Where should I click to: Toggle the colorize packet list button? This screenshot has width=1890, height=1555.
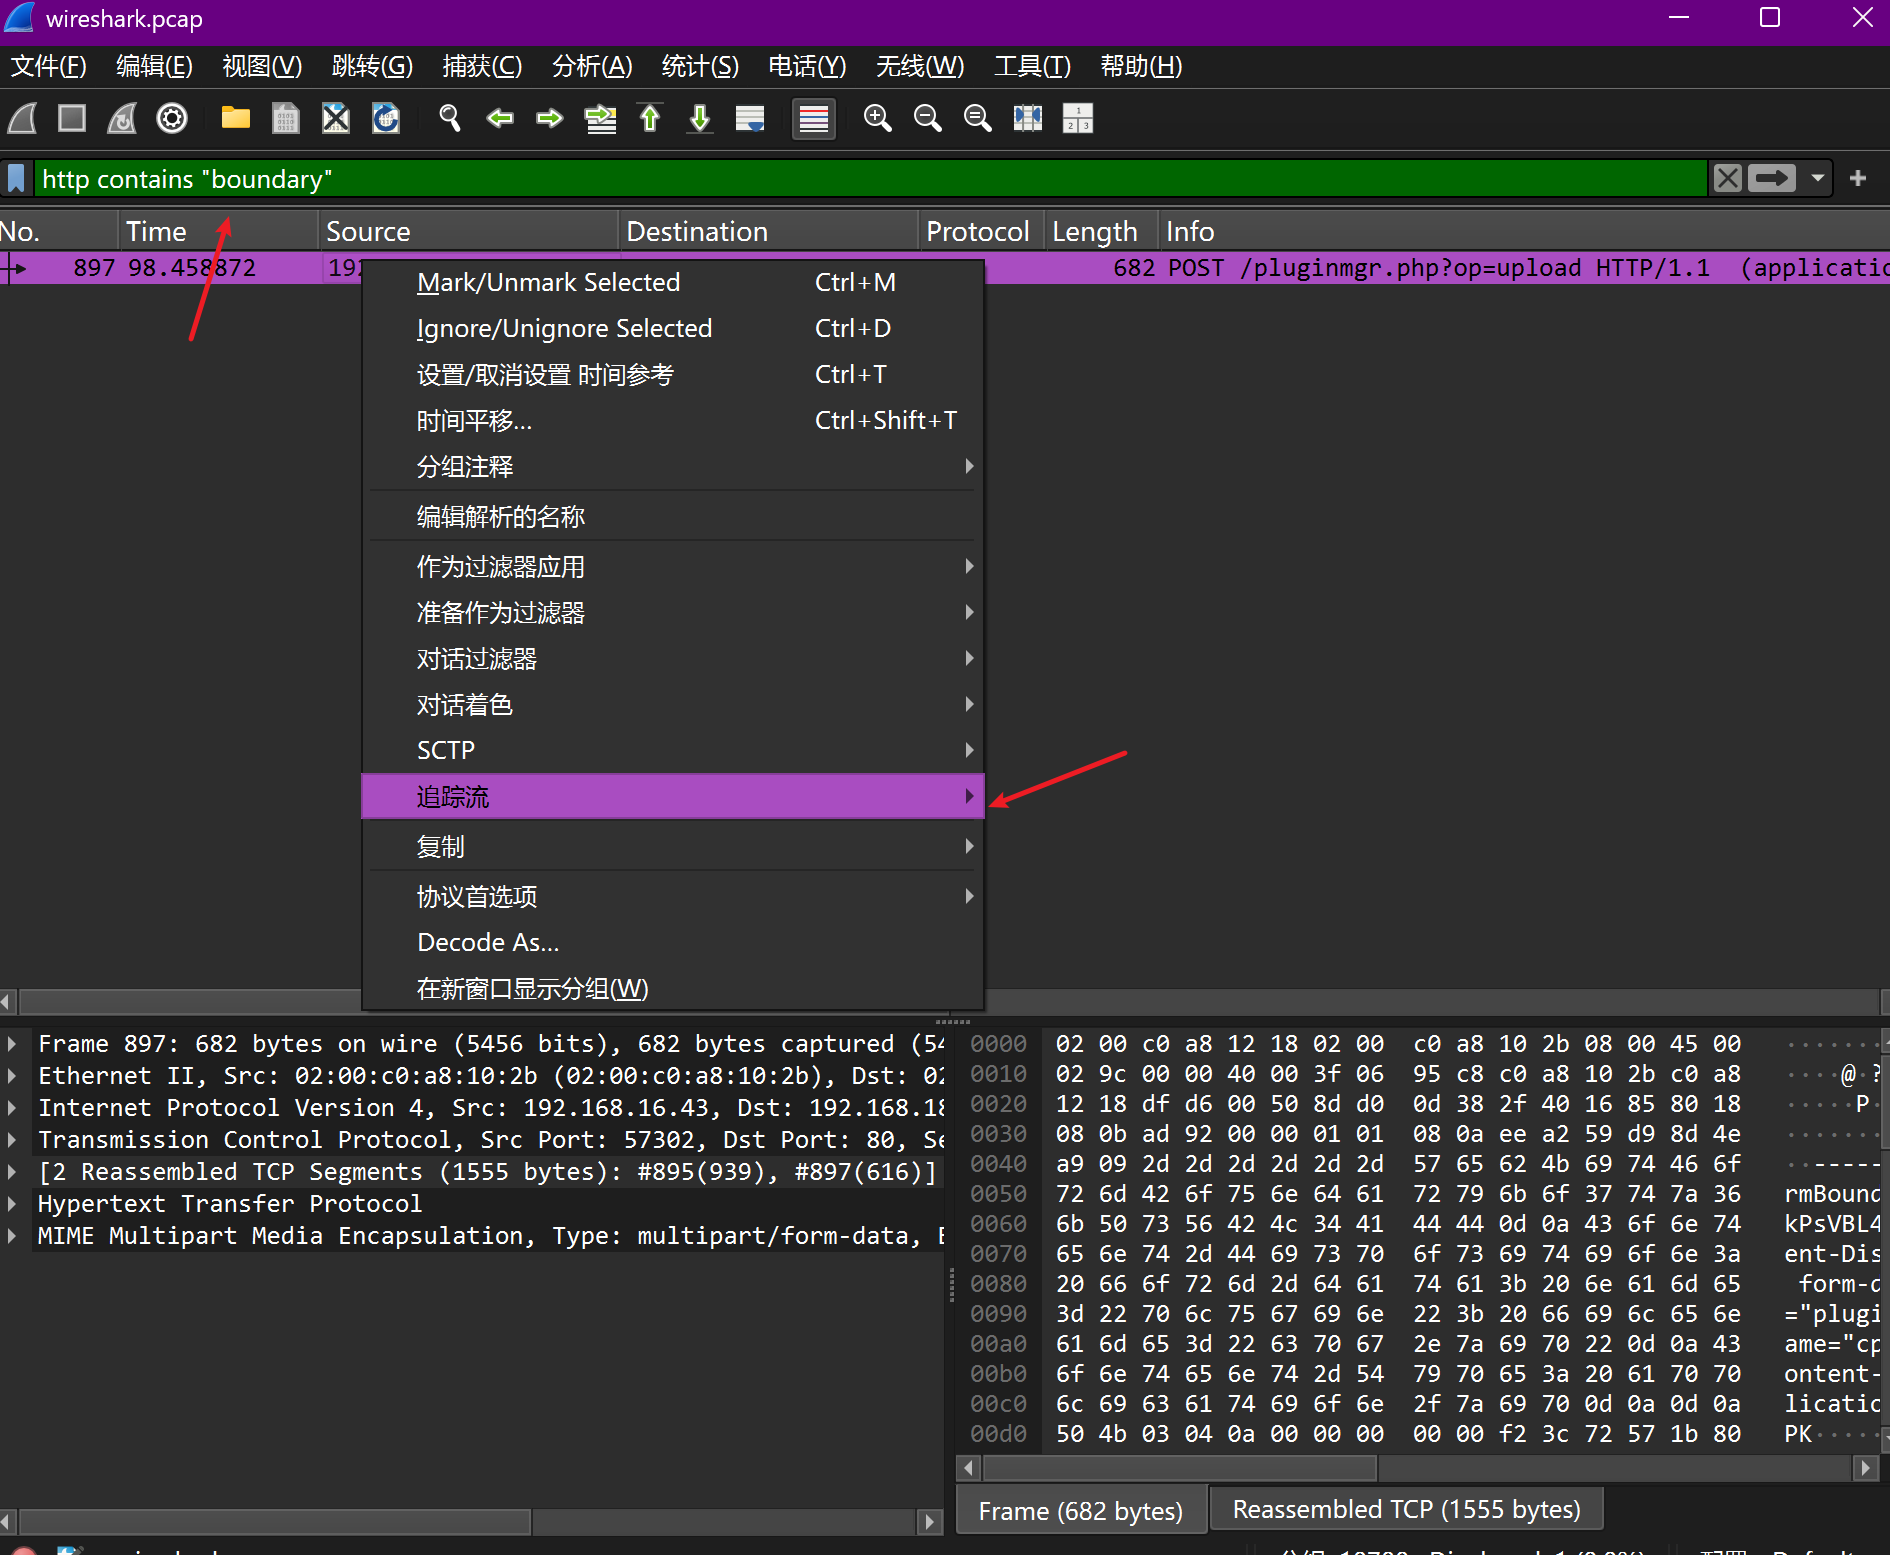[813, 119]
